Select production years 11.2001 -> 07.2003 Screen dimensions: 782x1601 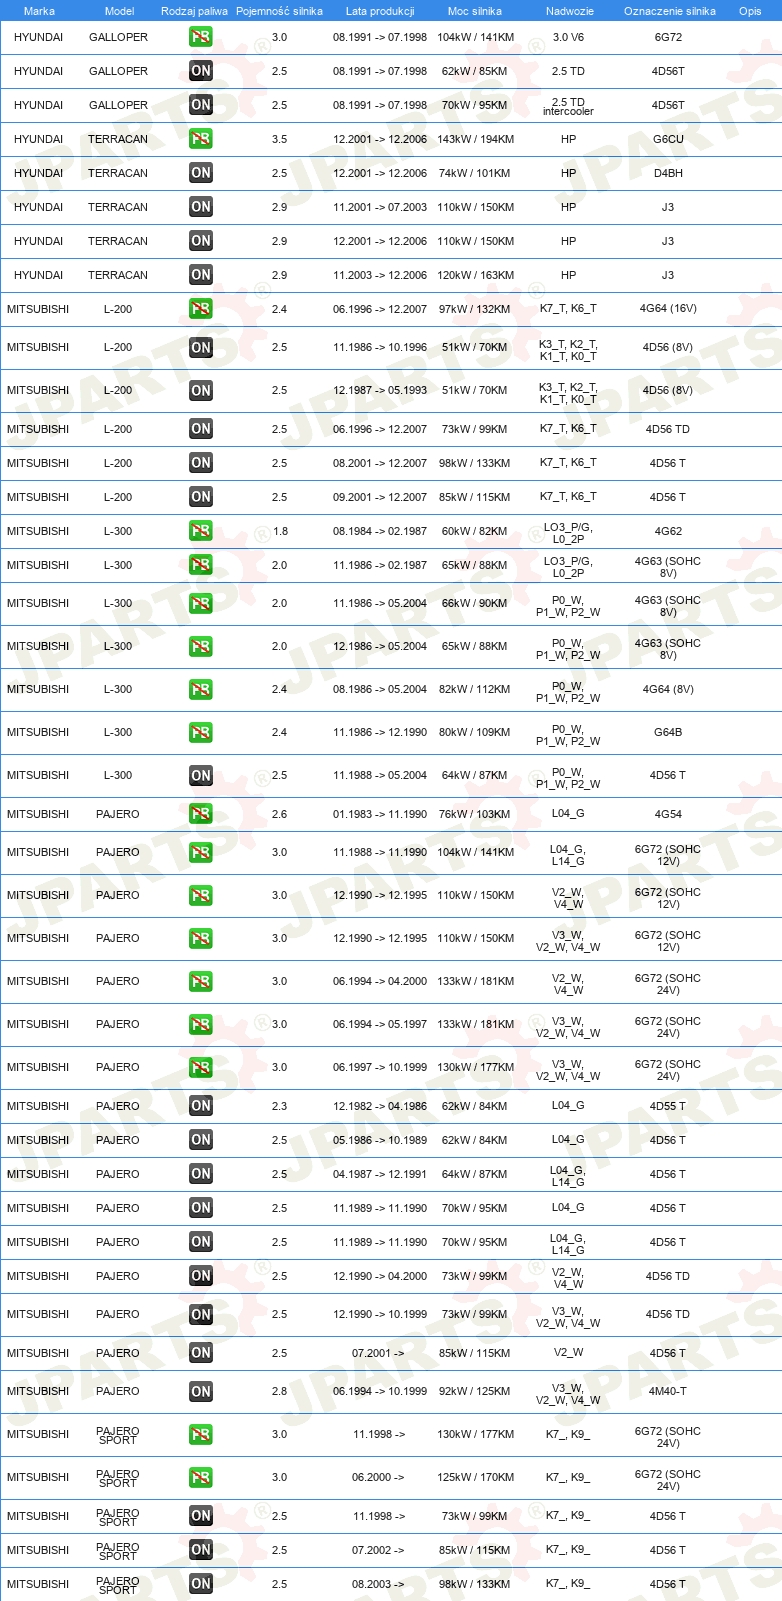(x=380, y=207)
